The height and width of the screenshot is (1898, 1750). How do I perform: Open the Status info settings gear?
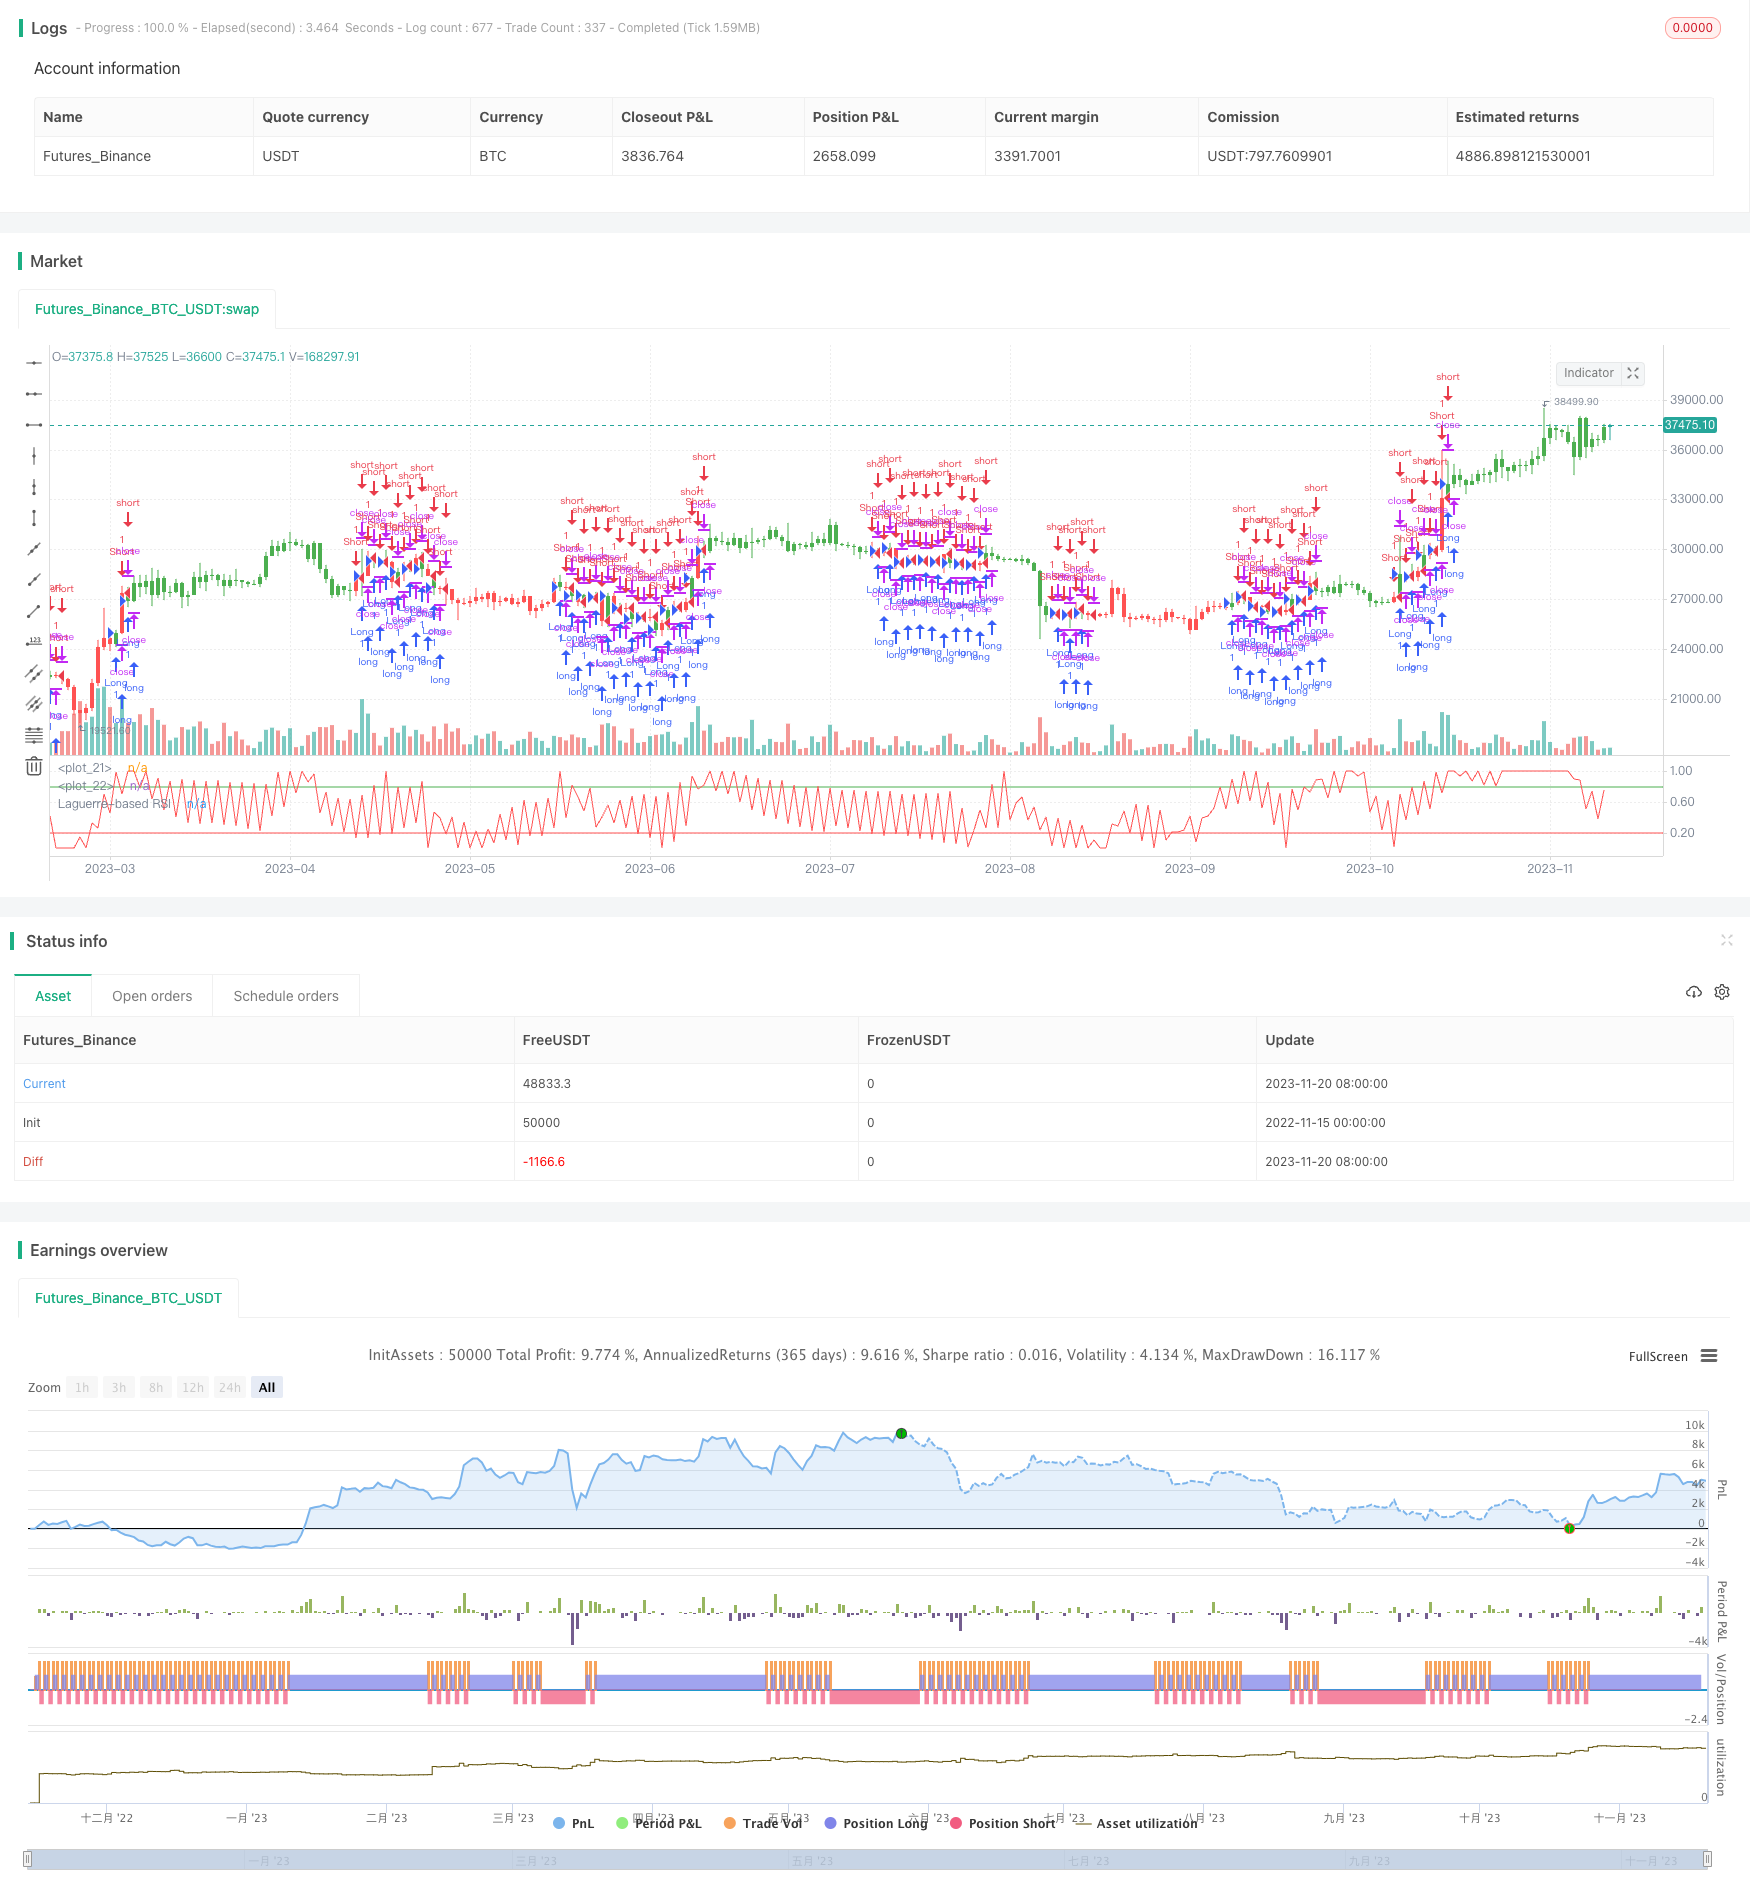[x=1722, y=992]
